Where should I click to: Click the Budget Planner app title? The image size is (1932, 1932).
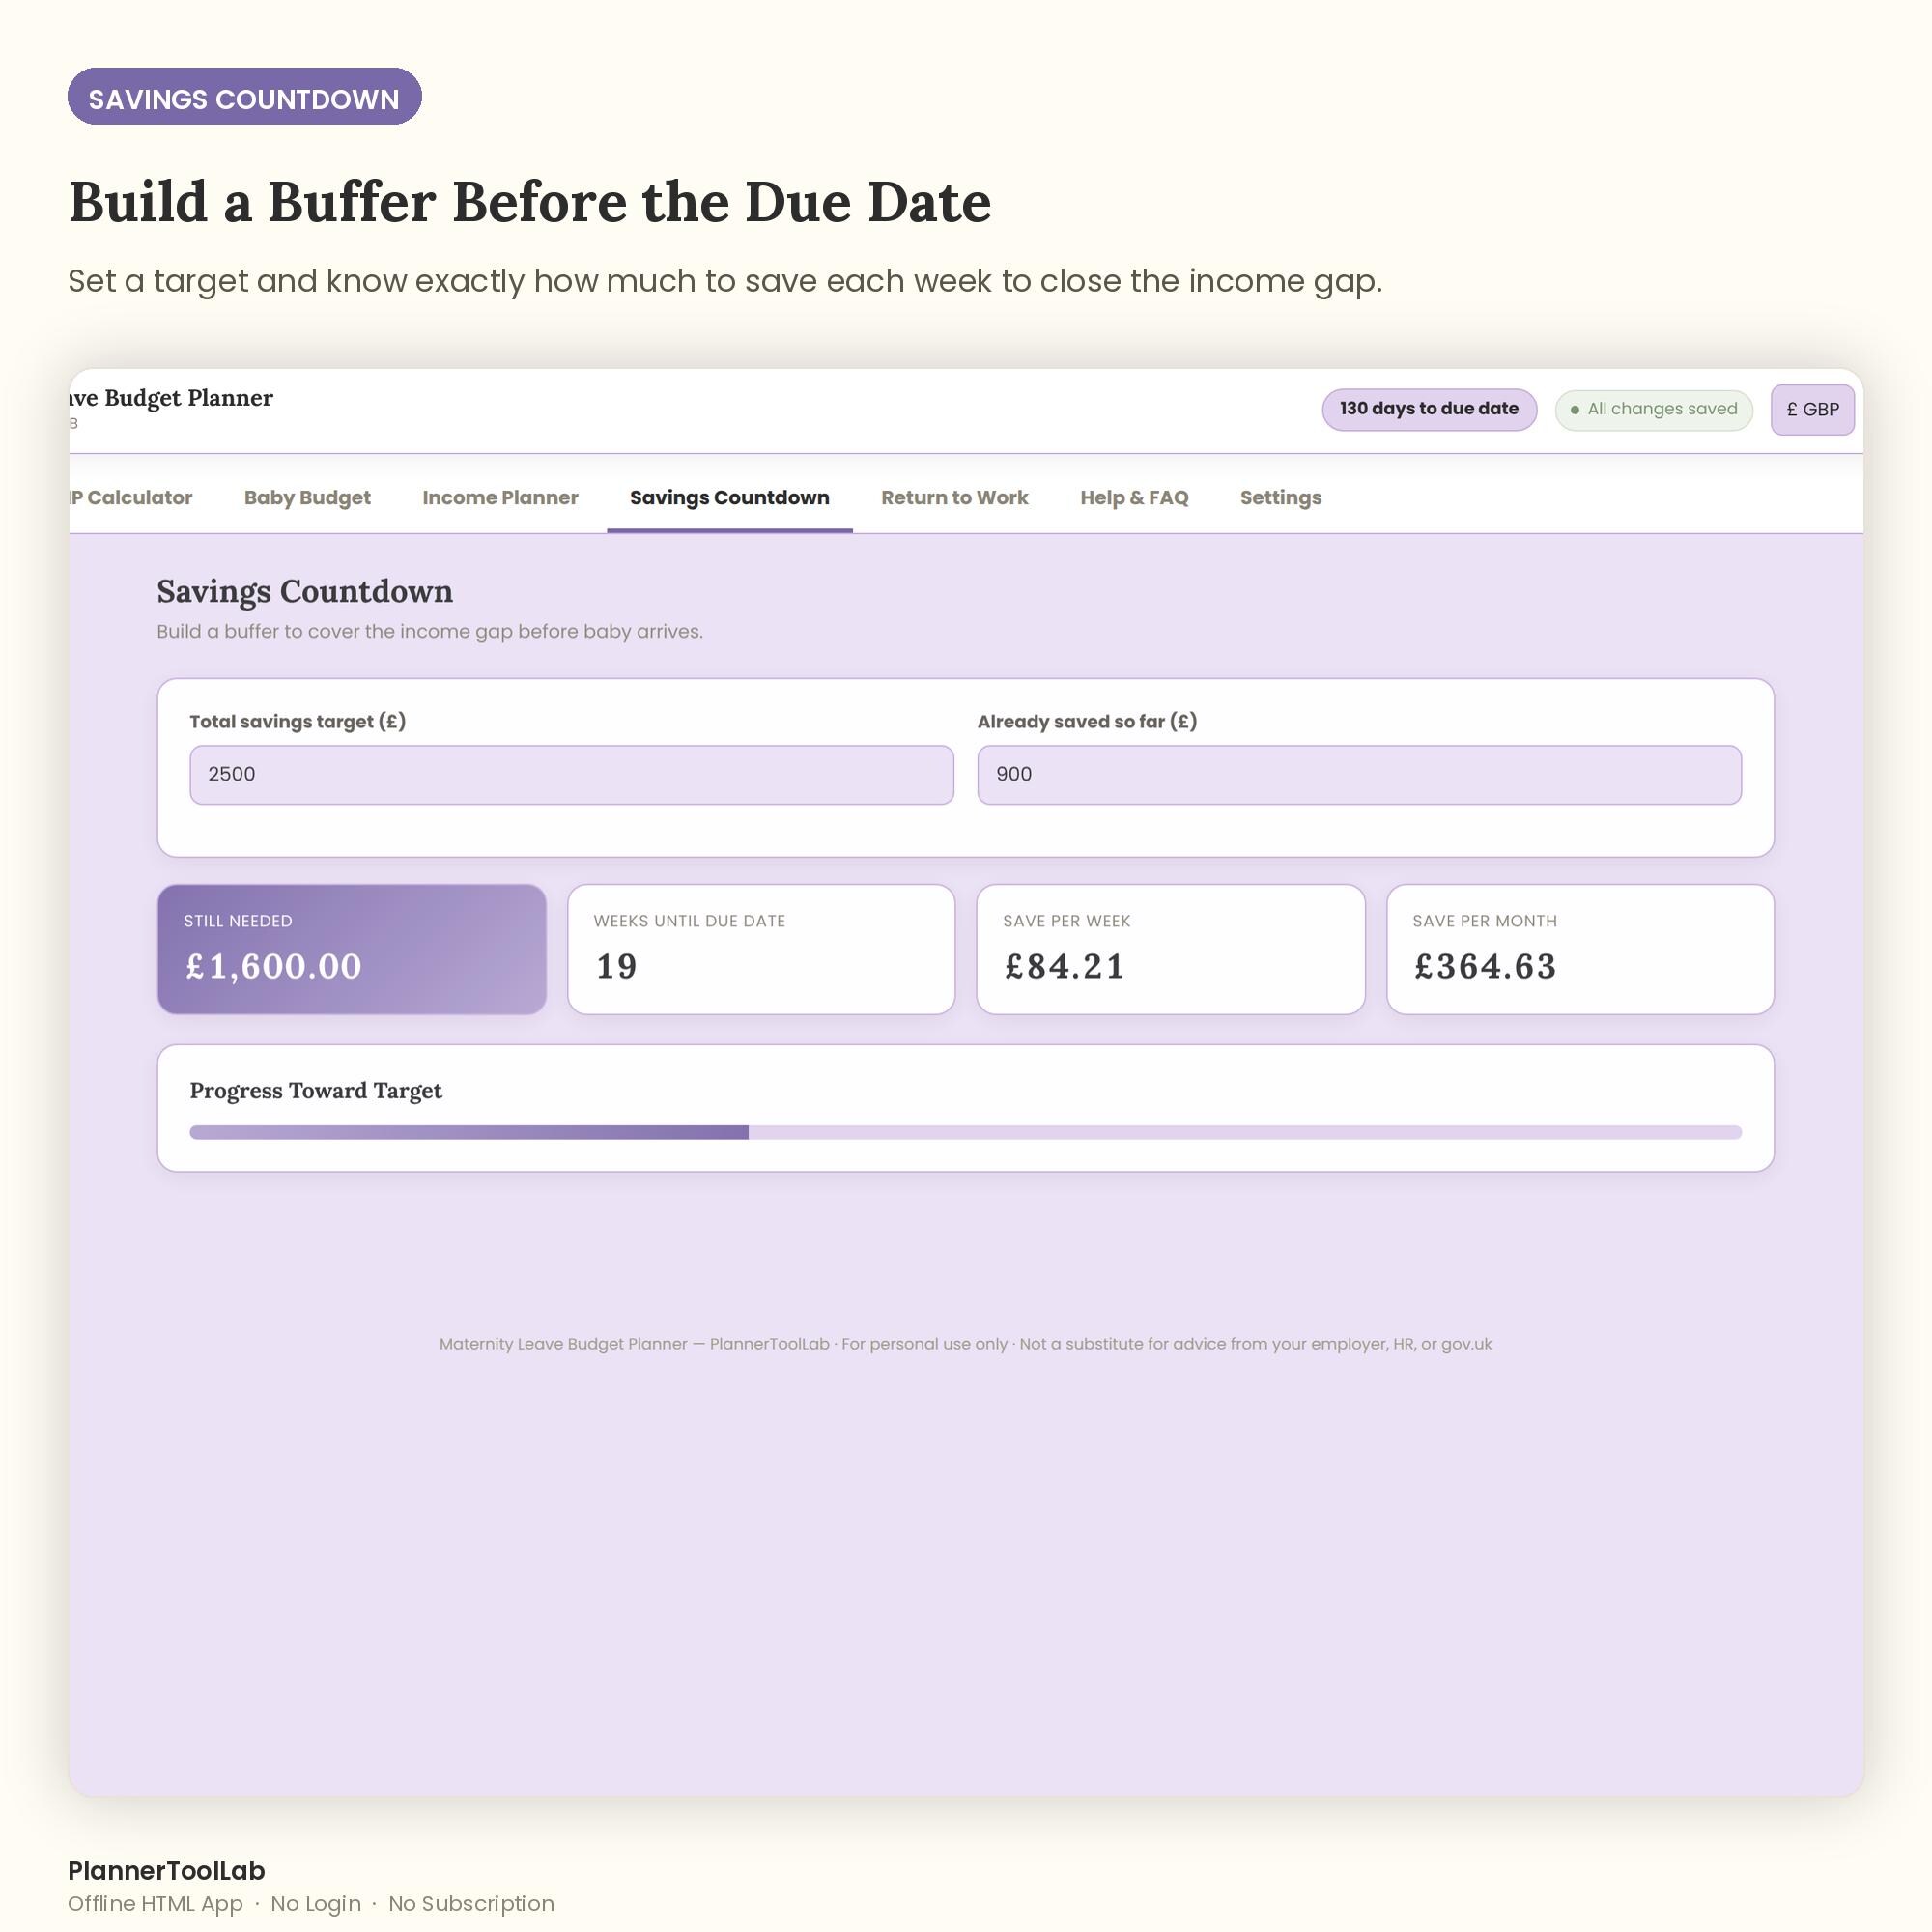point(171,398)
